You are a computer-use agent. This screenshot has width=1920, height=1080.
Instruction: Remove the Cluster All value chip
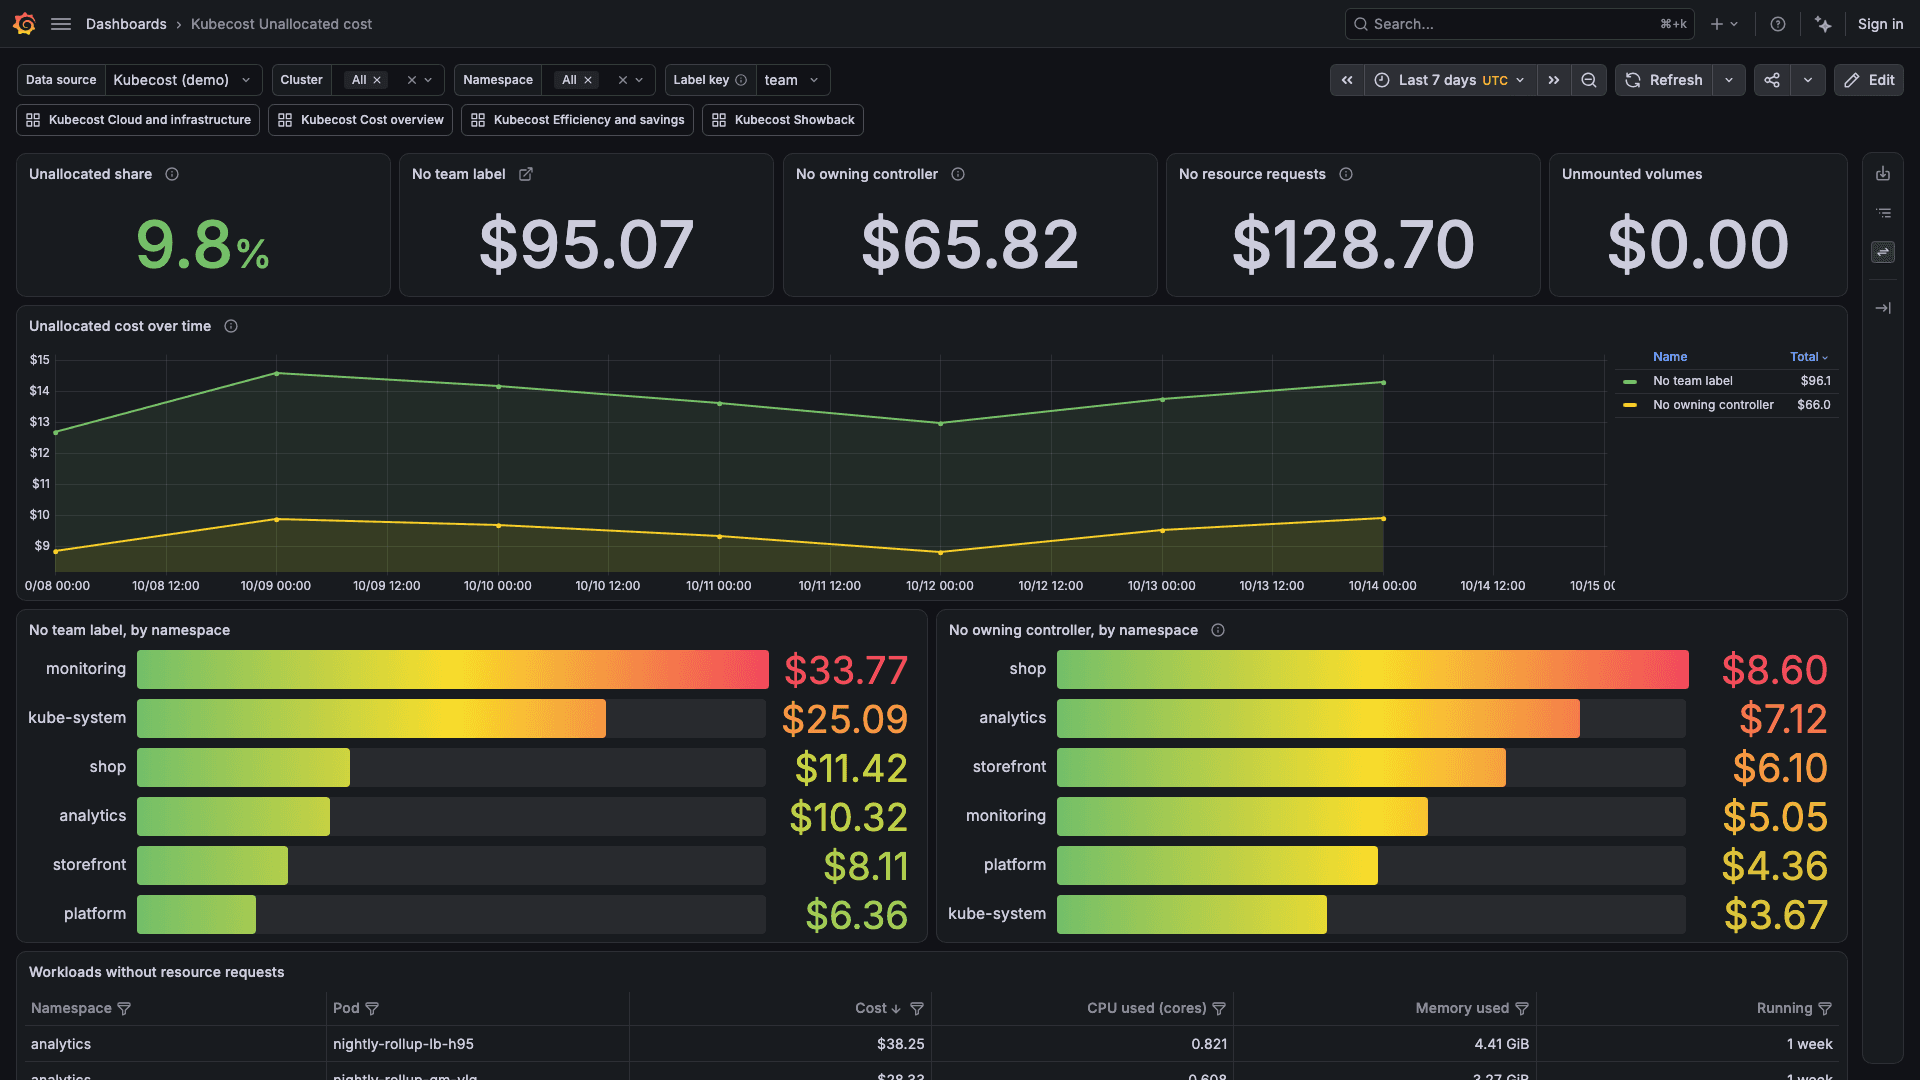tap(377, 80)
